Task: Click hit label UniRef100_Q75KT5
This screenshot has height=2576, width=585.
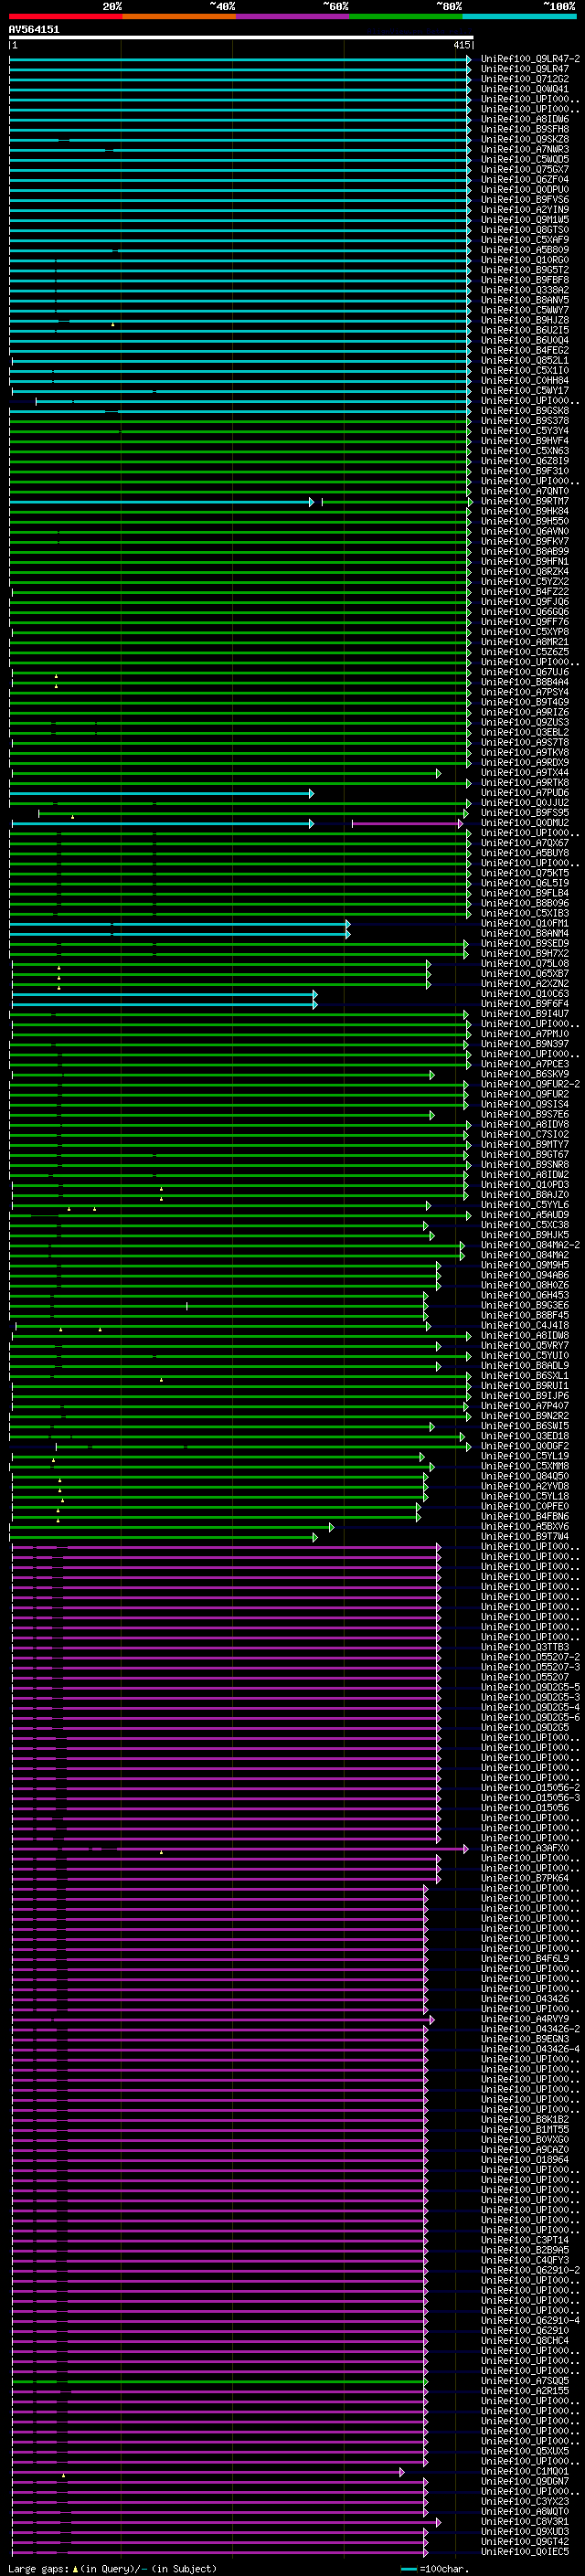Action: [x=525, y=874]
